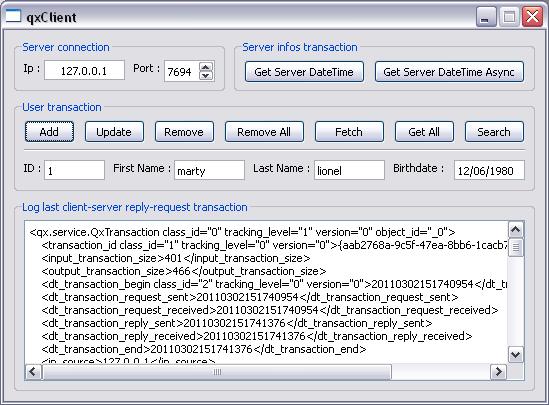
Task: Click the dt_transaction_reply_sent log line
Action: (x=237, y=323)
